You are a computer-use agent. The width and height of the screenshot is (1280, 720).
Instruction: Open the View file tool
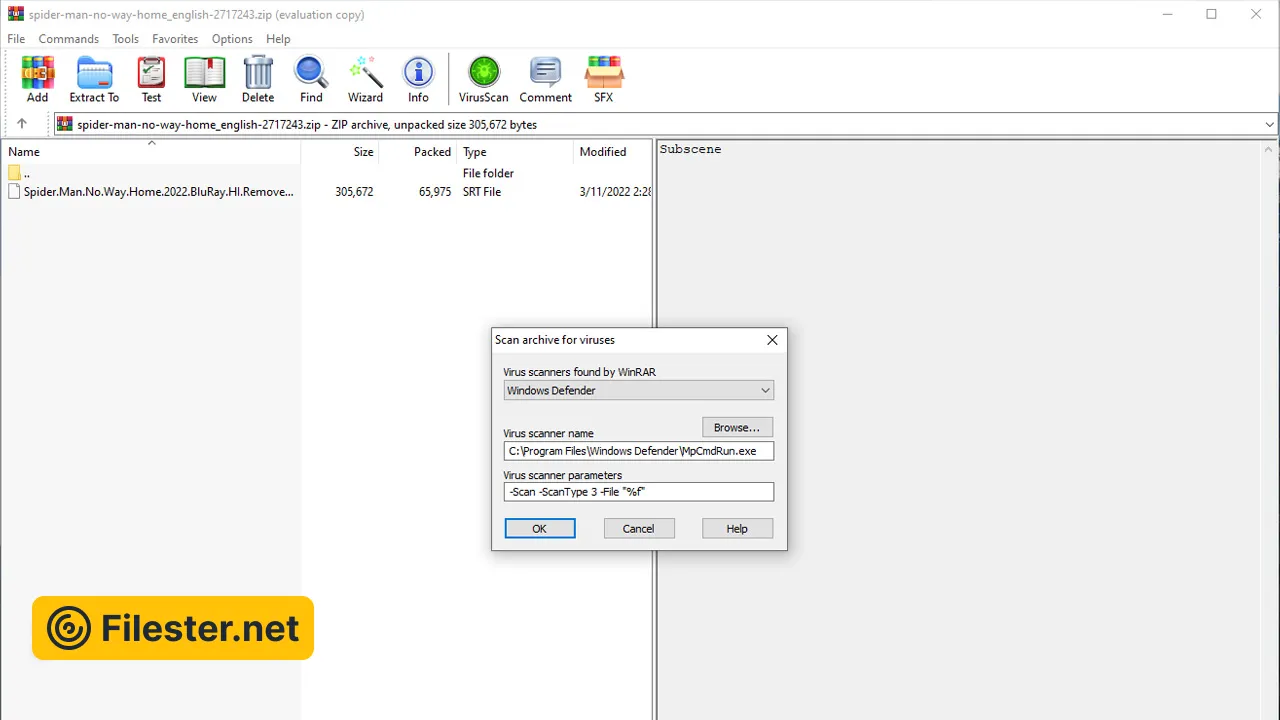(204, 79)
